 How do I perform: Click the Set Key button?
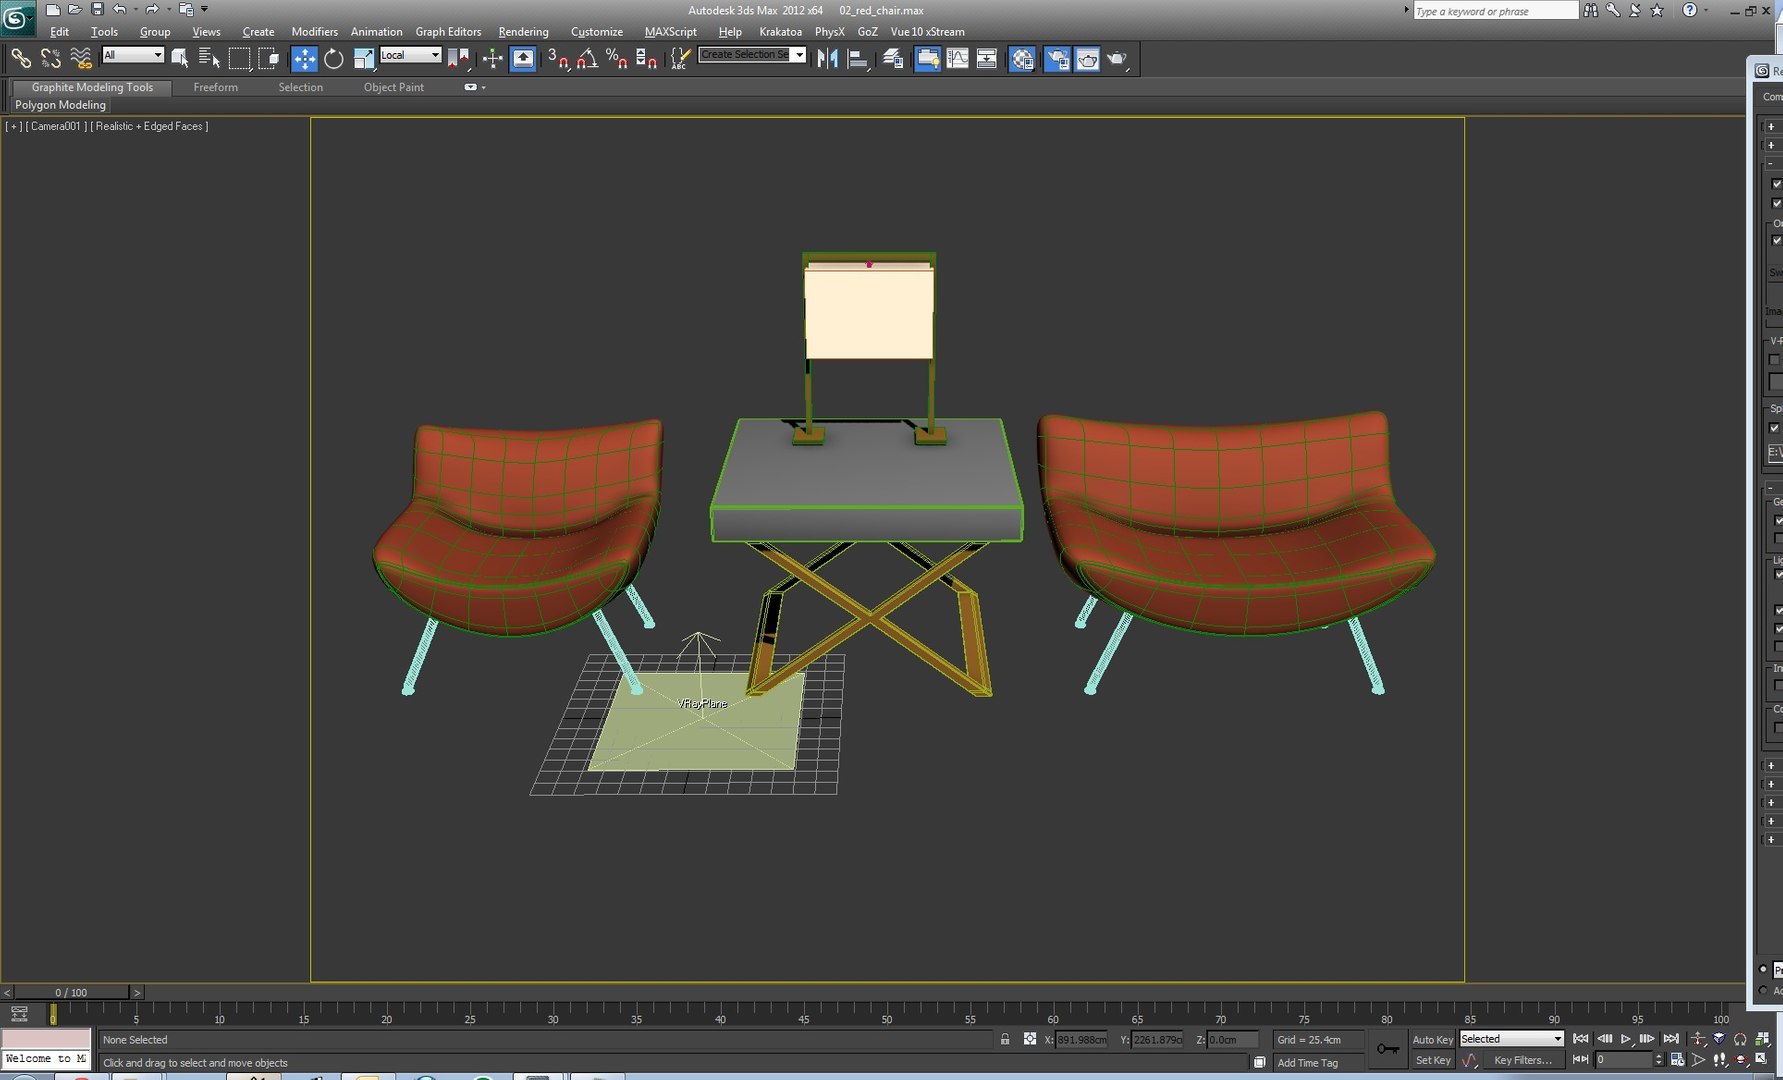1432,1060
